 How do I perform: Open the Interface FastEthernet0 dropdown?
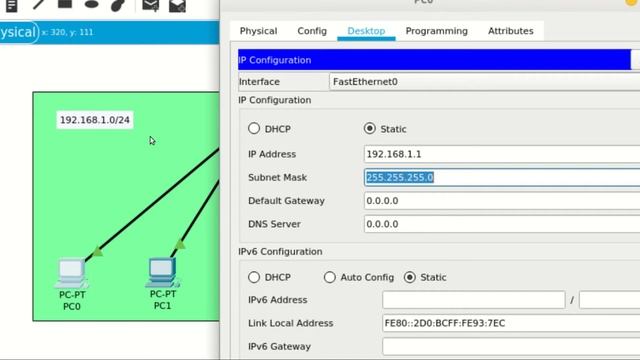click(x=484, y=82)
